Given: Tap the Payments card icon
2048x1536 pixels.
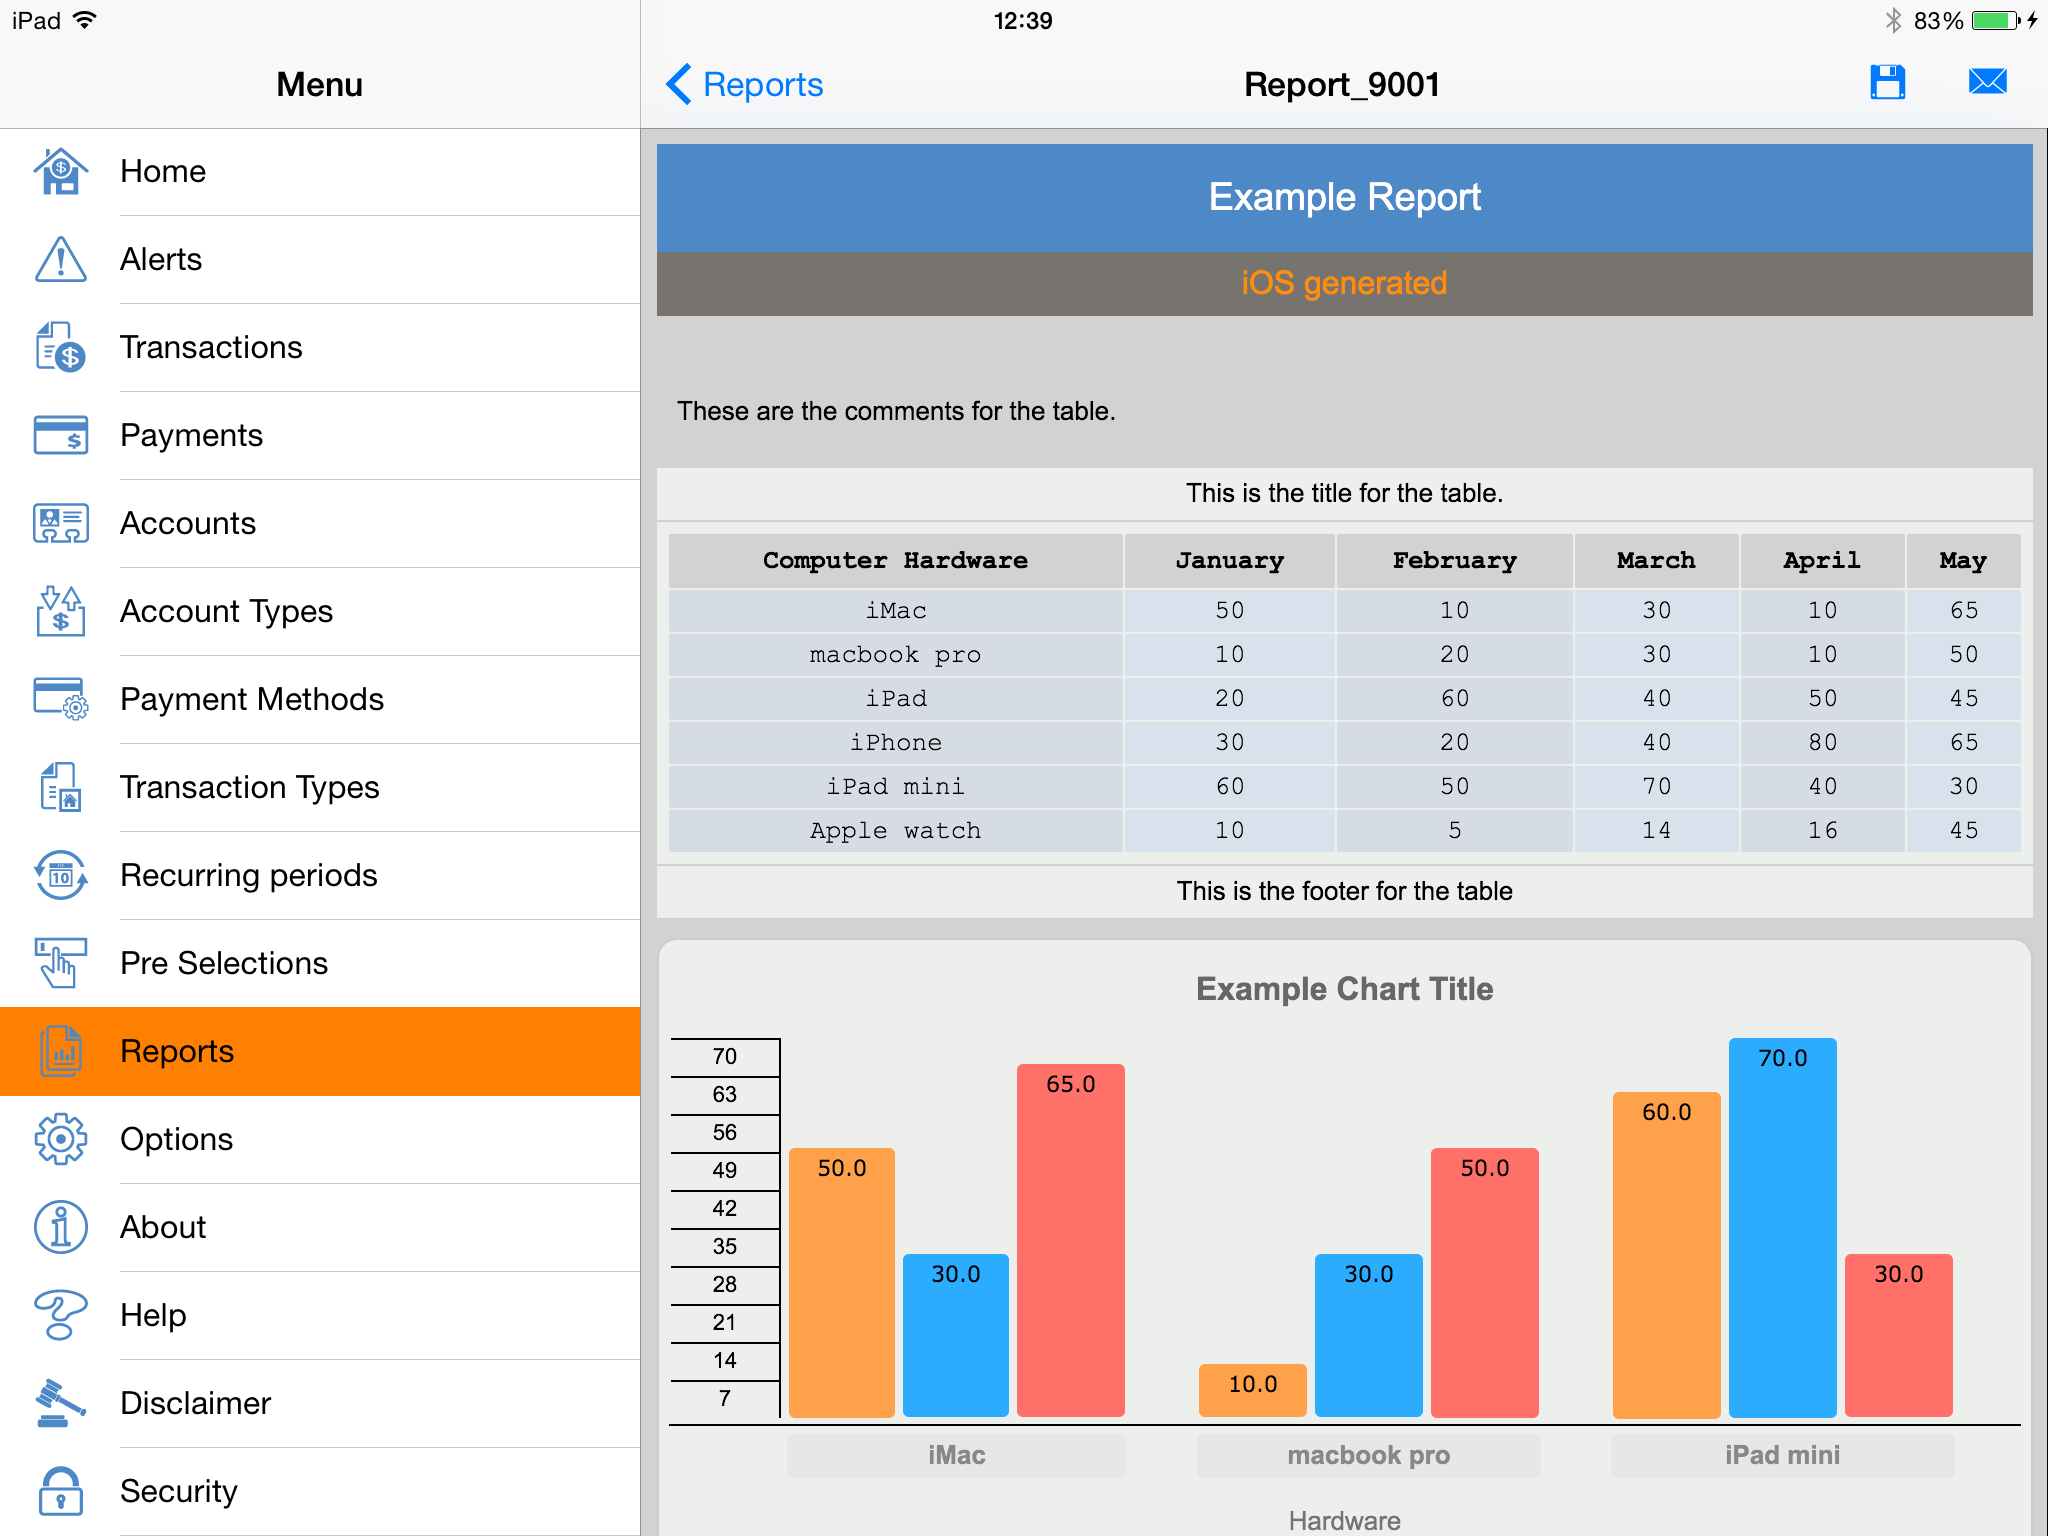Looking at the screenshot, I should click(x=61, y=435).
